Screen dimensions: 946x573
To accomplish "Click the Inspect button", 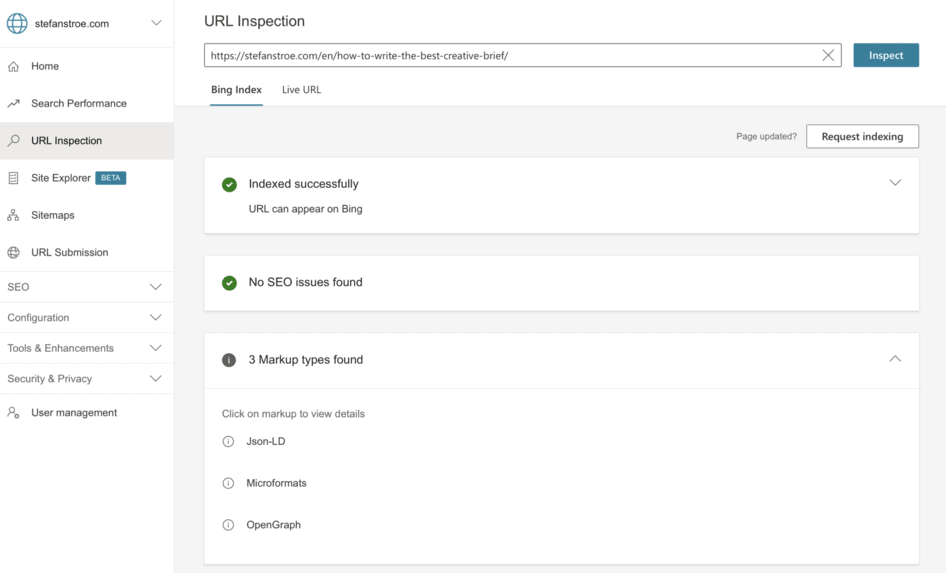I will pos(886,55).
